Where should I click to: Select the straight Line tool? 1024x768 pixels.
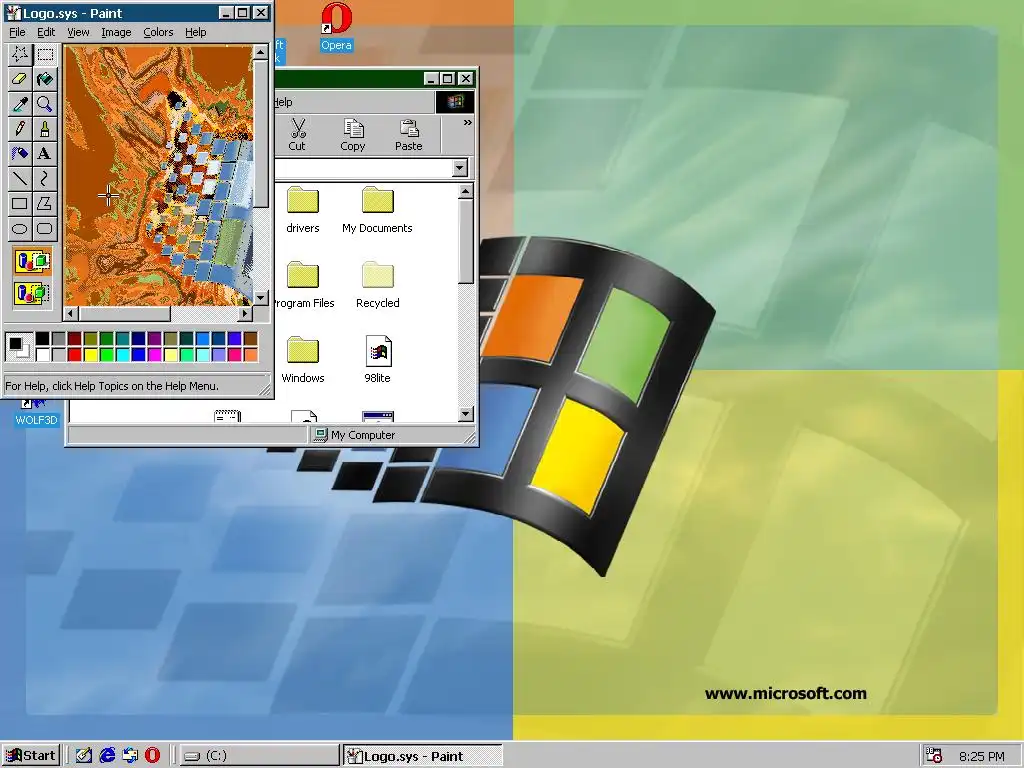tap(20, 178)
